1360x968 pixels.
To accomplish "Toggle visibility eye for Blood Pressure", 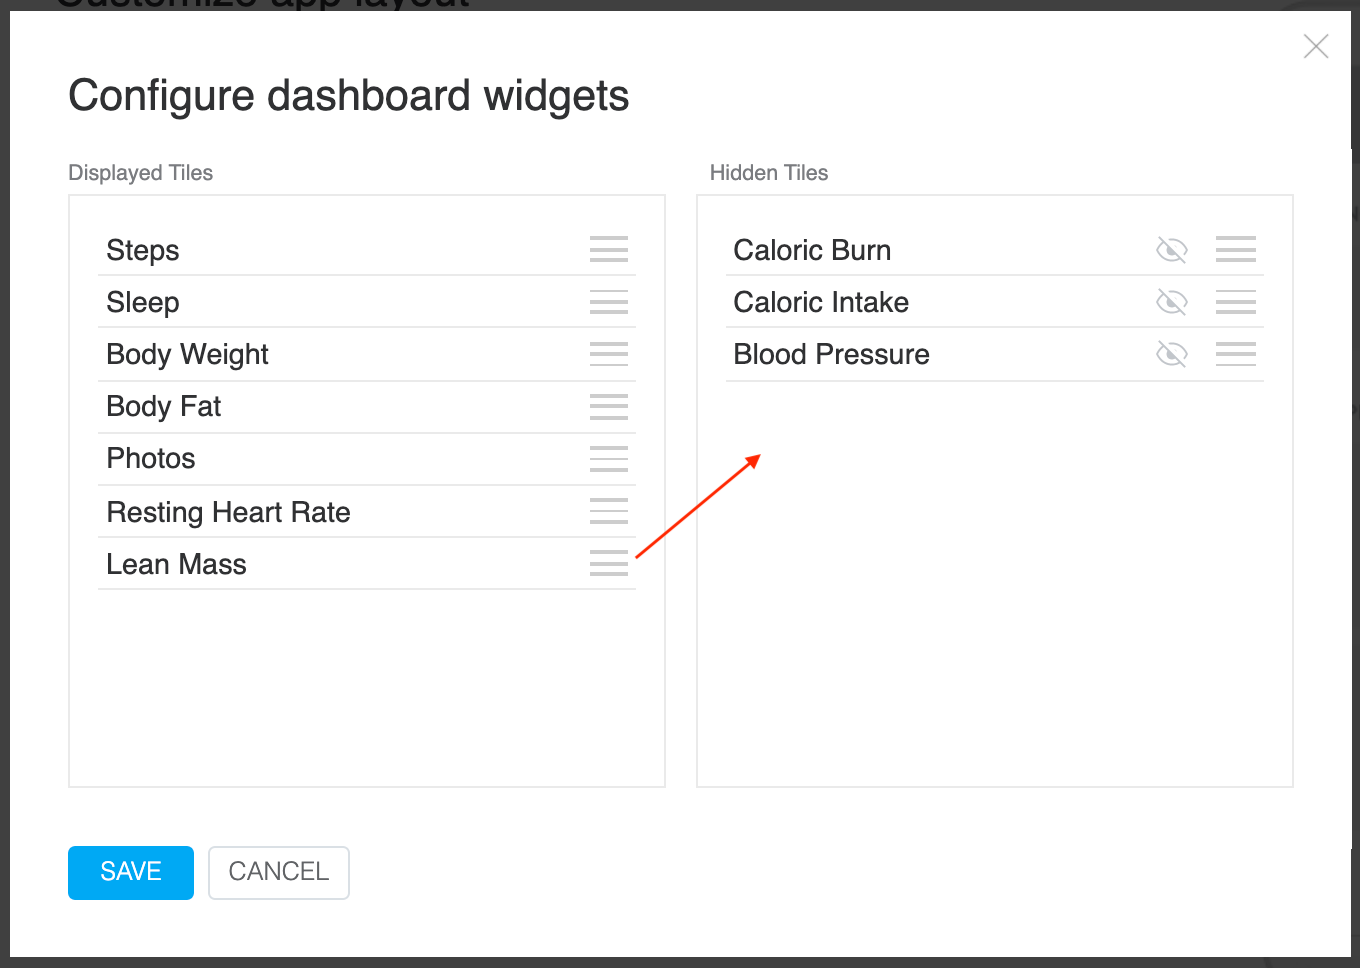I will 1172,354.
